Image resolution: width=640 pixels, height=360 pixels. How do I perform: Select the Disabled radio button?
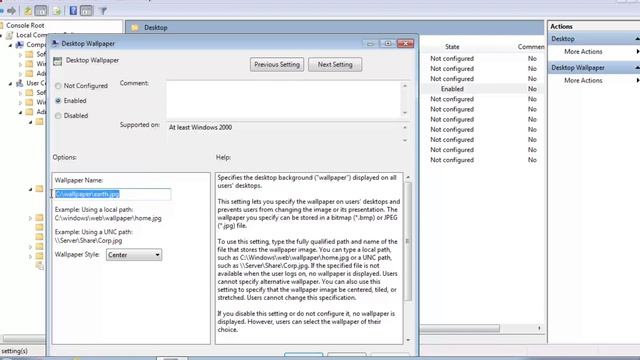[x=58, y=116]
